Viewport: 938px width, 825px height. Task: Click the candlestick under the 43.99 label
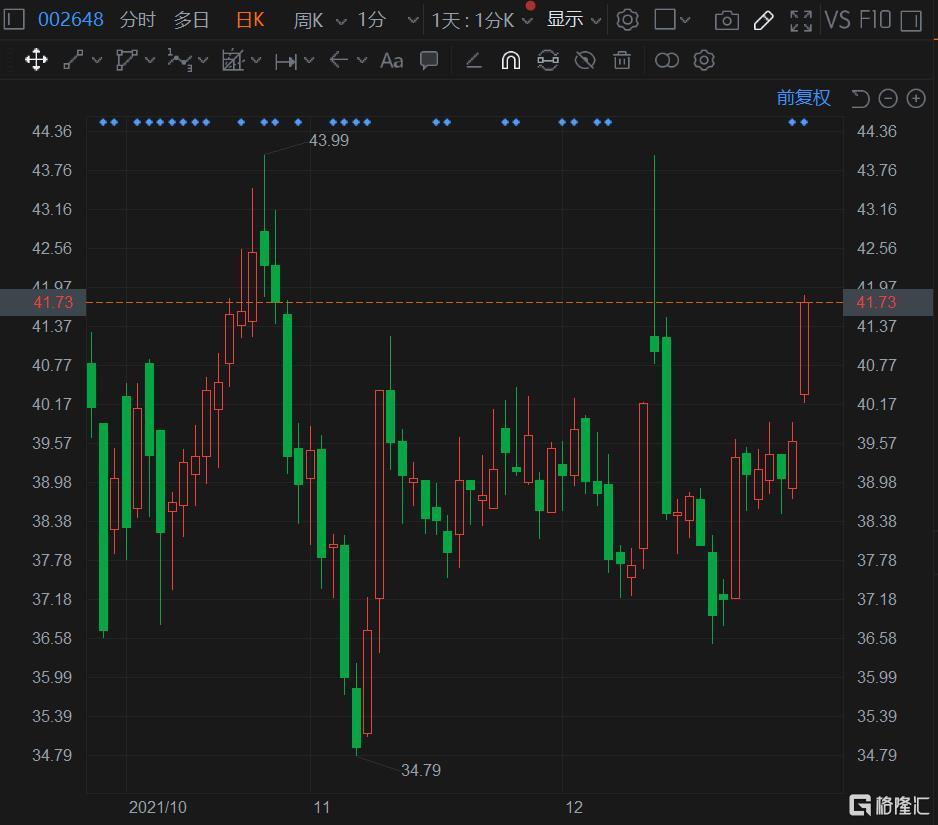click(x=264, y=248)
